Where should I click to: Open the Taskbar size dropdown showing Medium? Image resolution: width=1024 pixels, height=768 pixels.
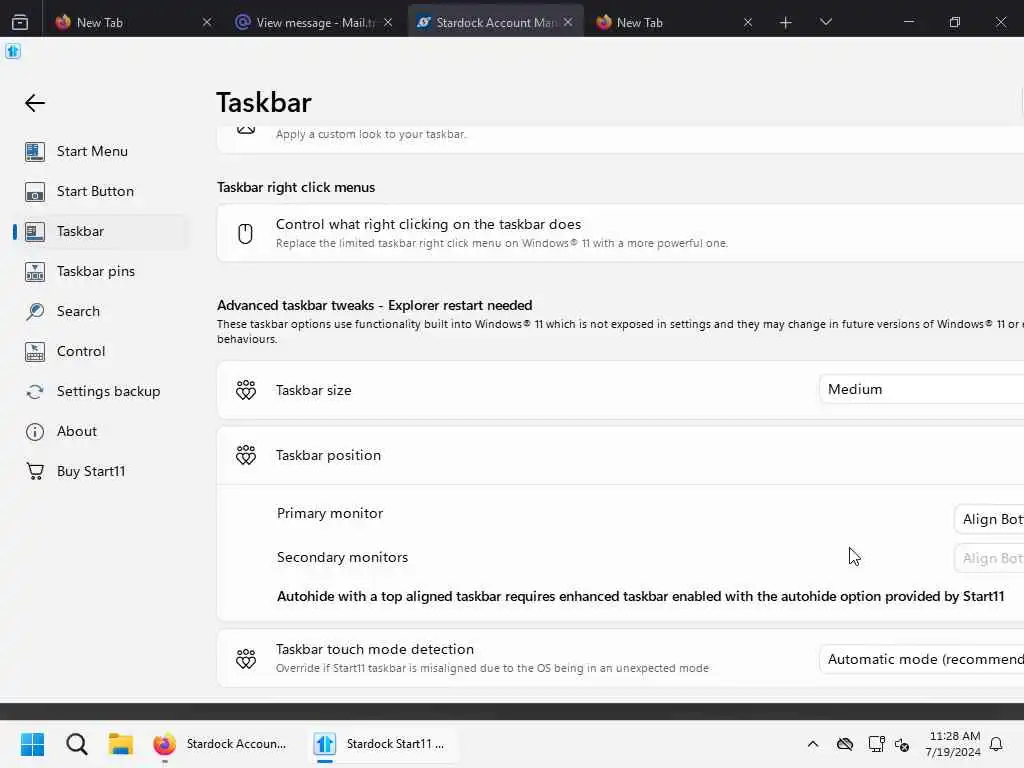coord(921,389)
